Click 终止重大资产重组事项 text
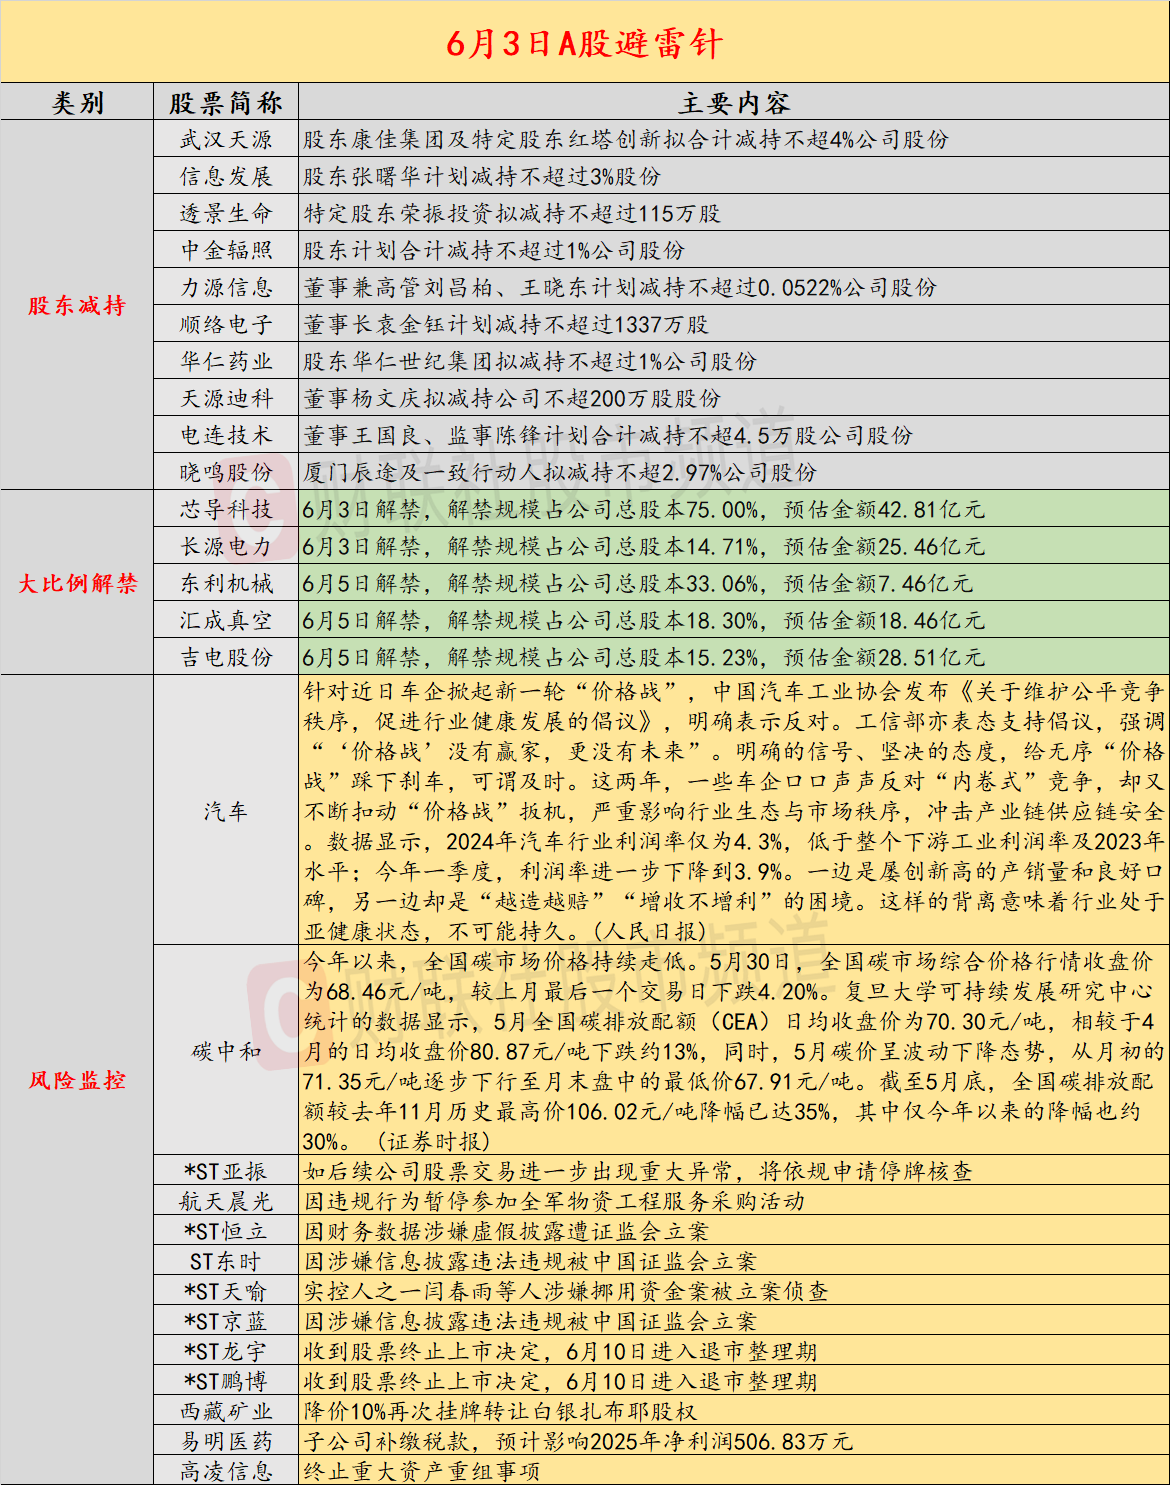The image size is (1170, 1485). click(422, 1472)
